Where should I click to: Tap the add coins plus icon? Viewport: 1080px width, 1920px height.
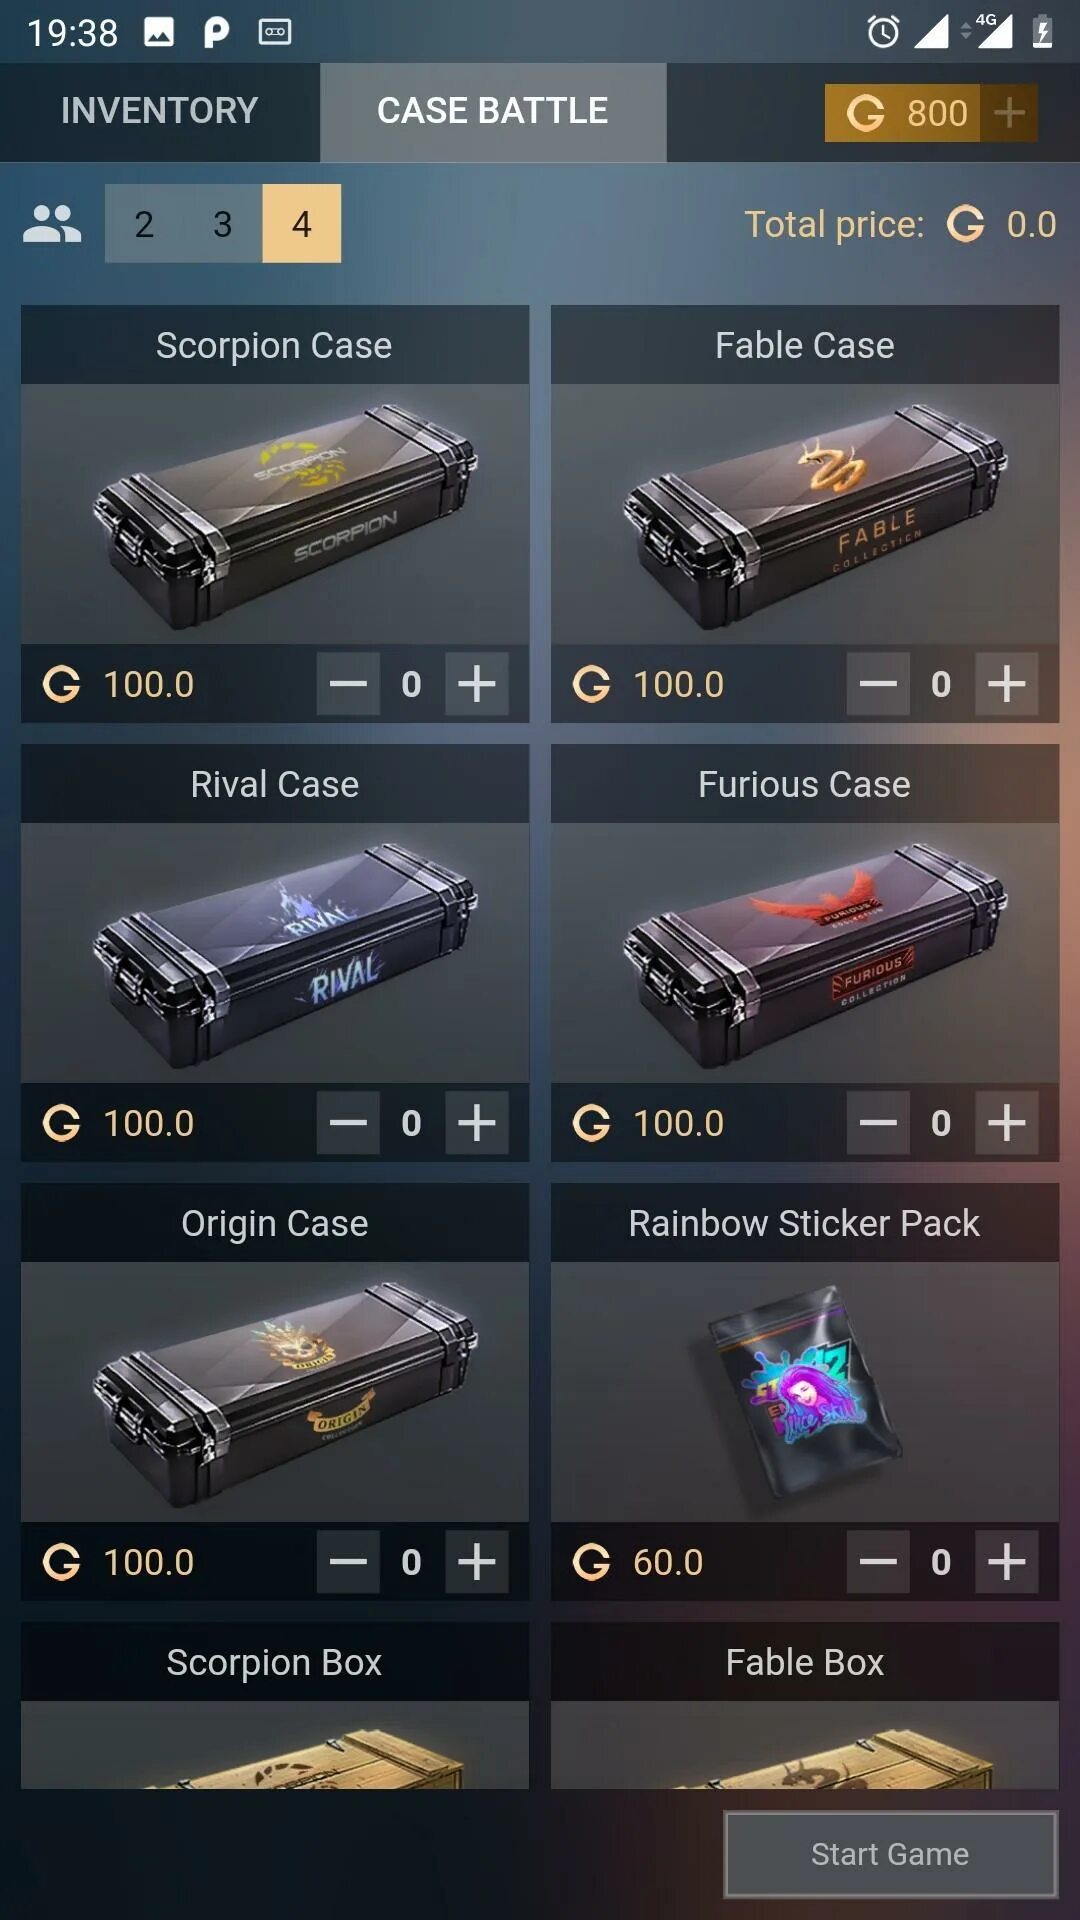tap(1009, 112)
